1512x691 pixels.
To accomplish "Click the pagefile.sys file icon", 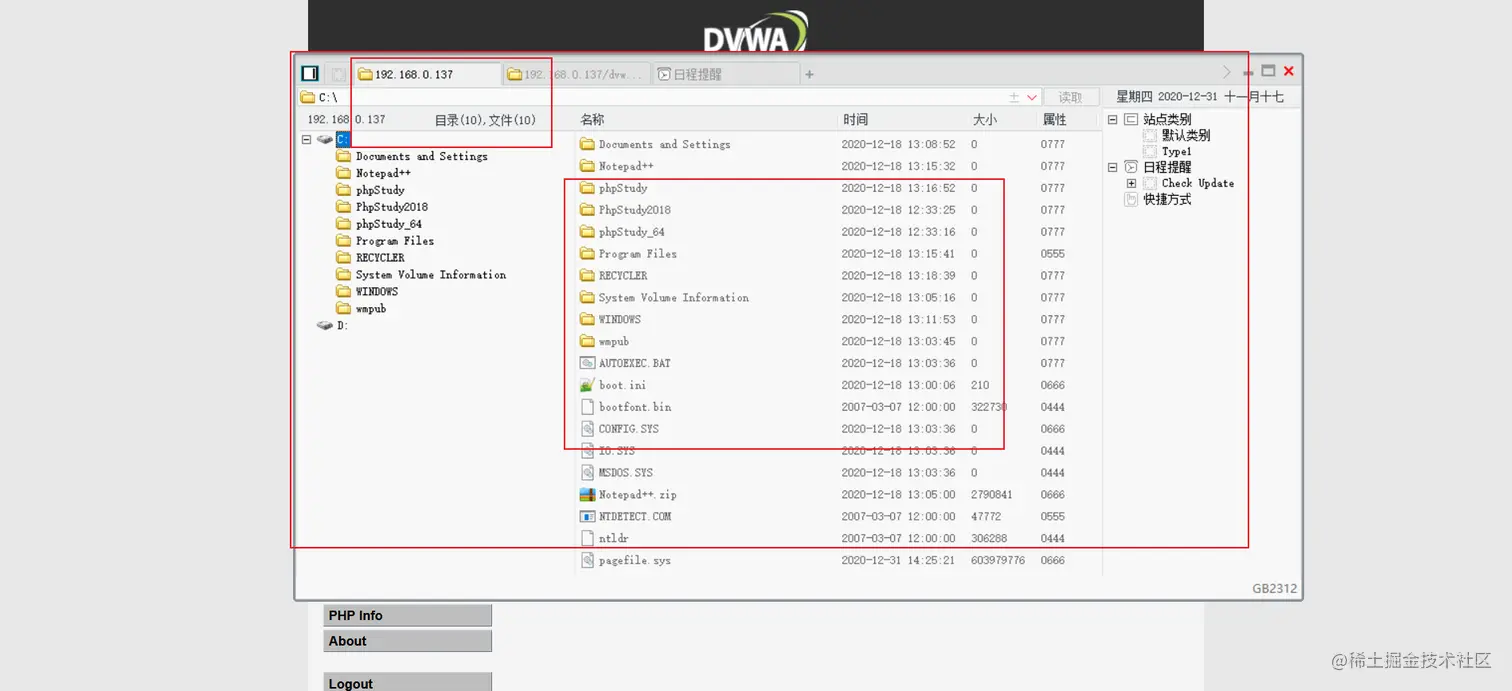I will tap(588, 560).
